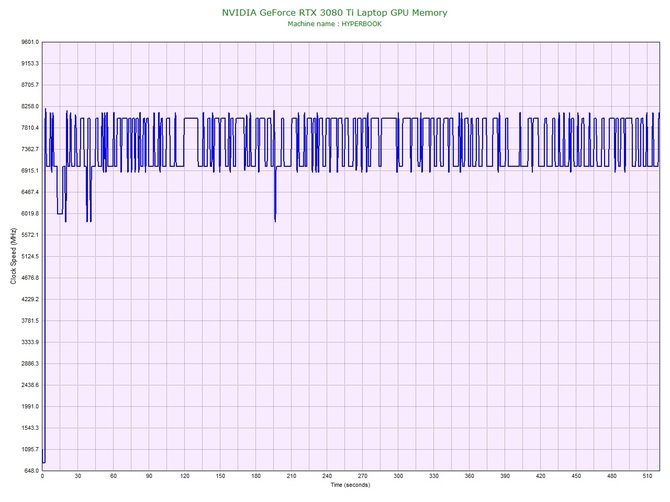Viewport: 670px width, 502px height.
Task: Click the 240 seconds x-axis tick label
Action: tap(327, 476)
